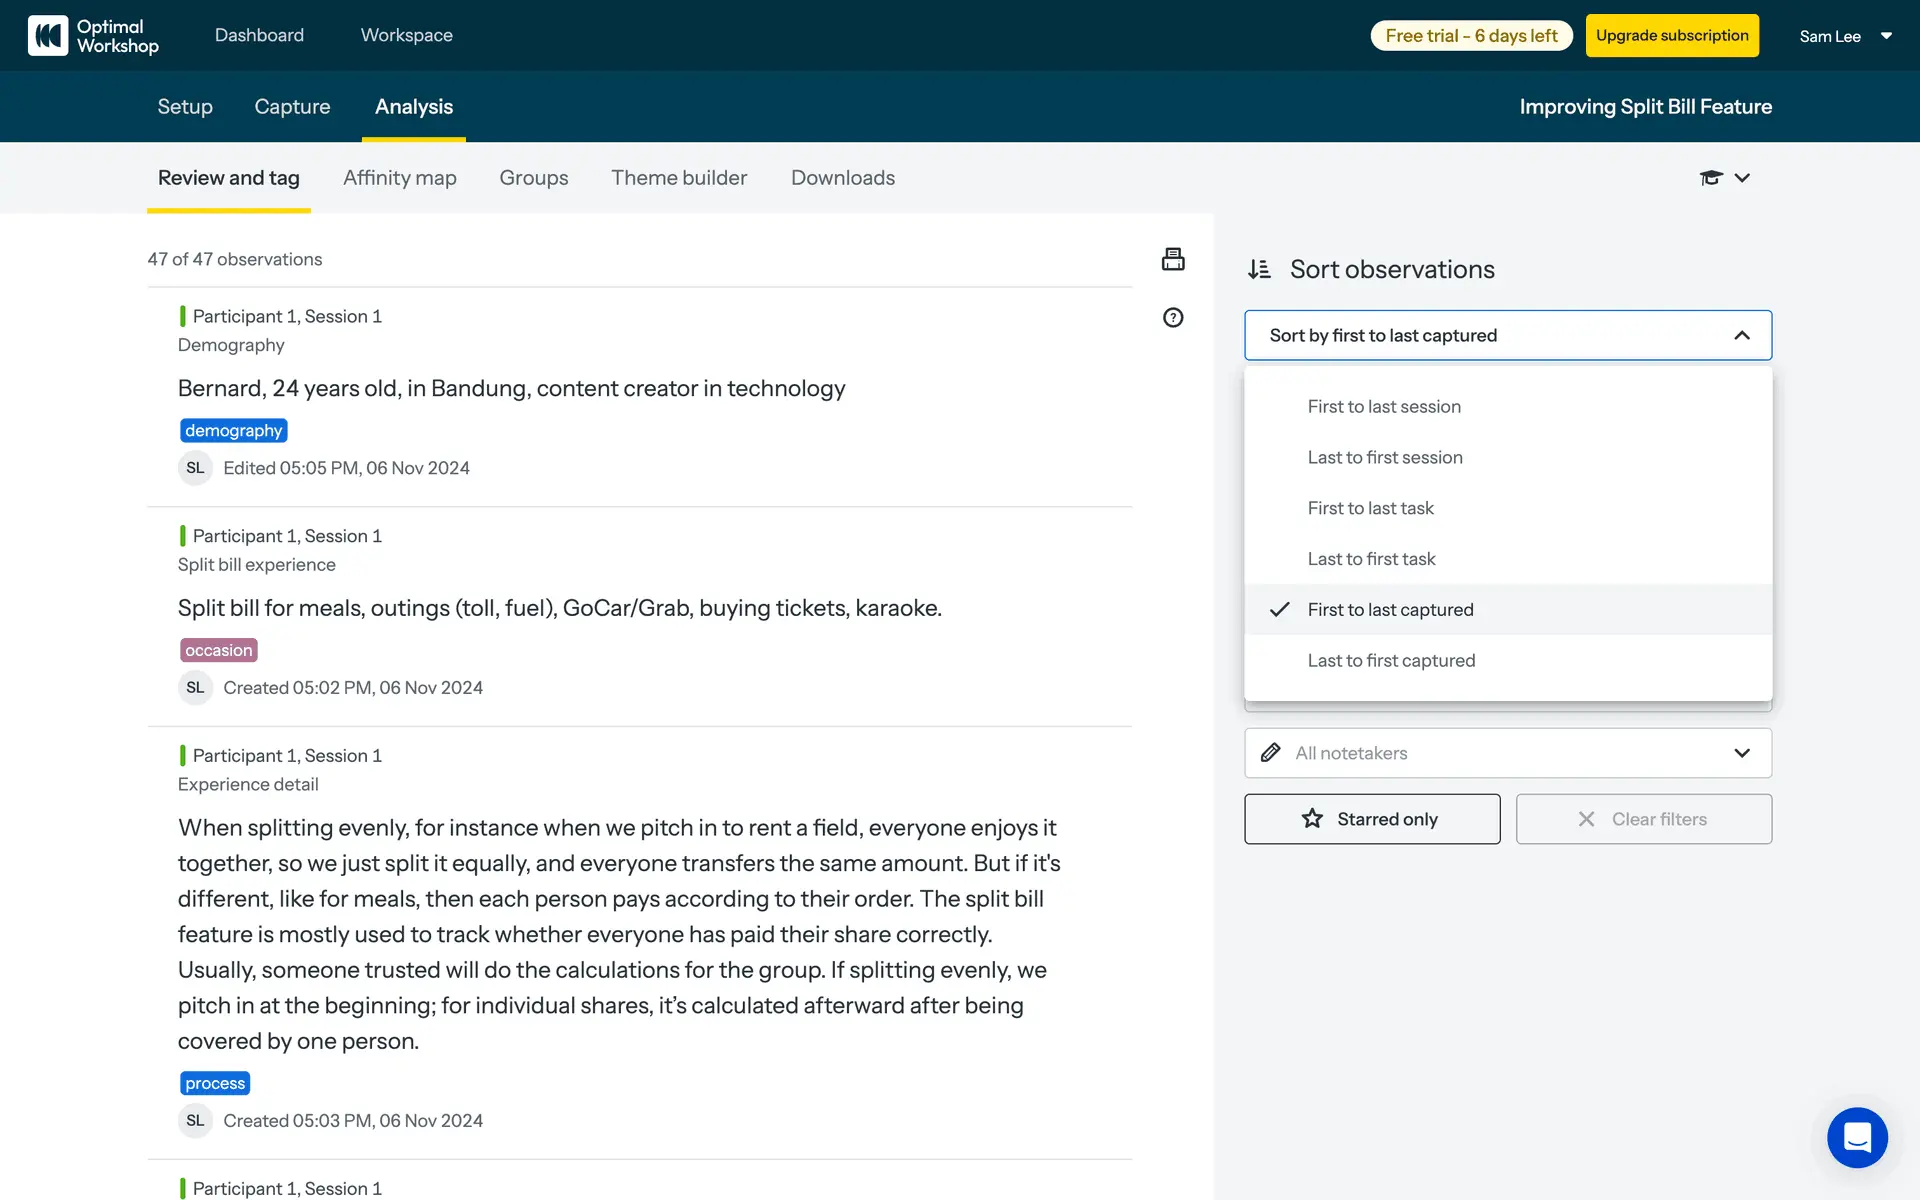
Task: Click the pencil icon in notetakers filter
Action: point(1271,753)
